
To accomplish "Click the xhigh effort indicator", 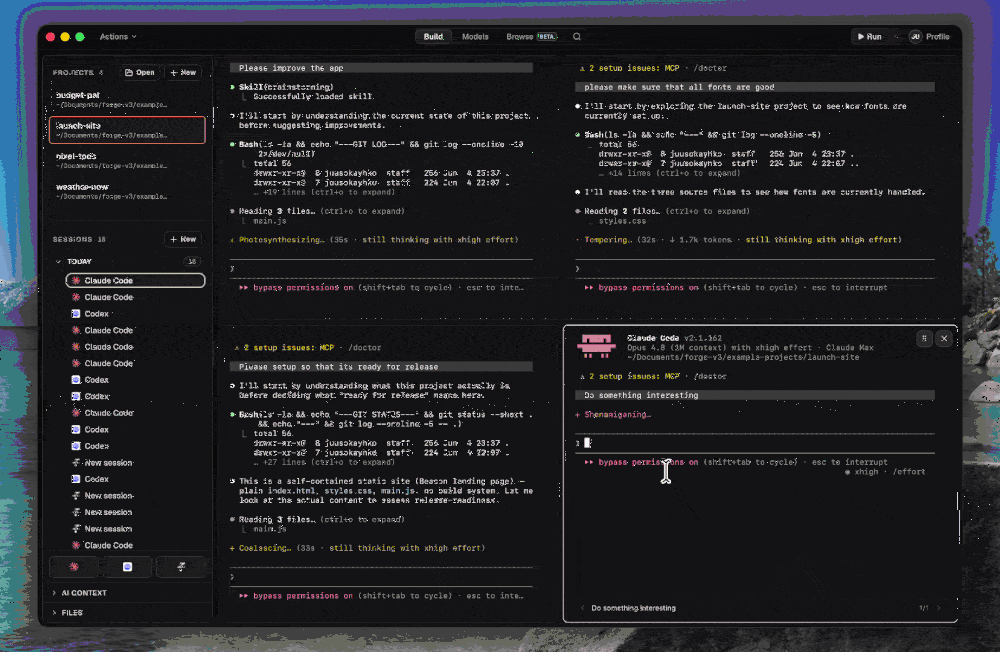I will point(862,472).
